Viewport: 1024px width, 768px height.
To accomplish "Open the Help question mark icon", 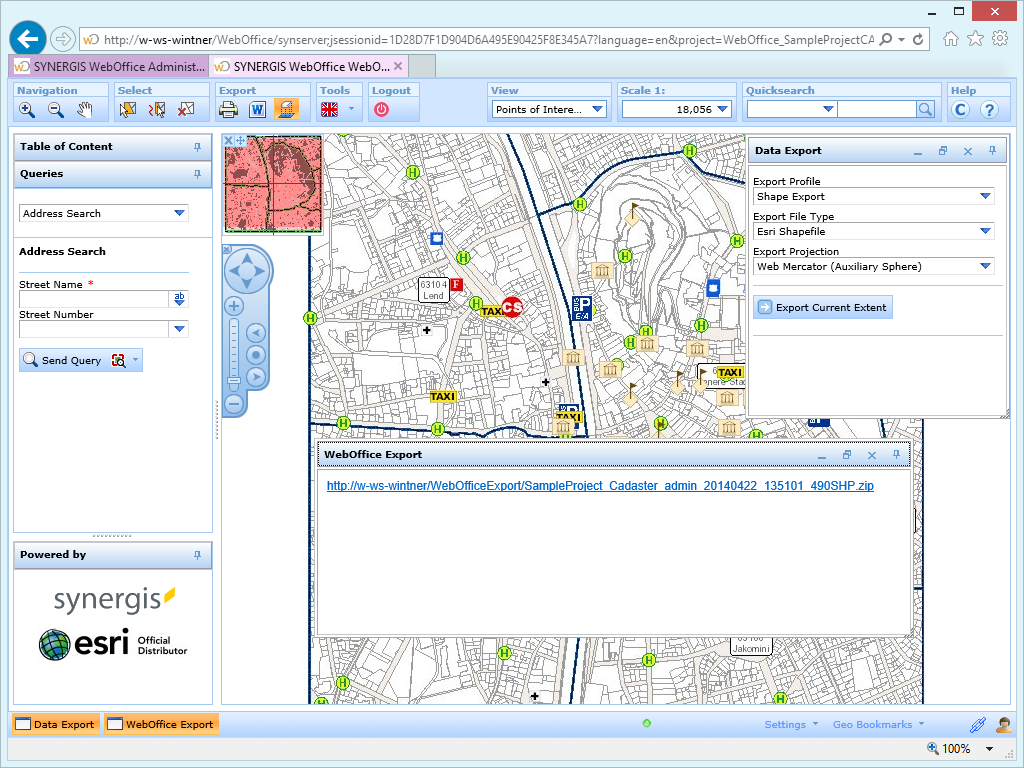I will pos(989,110).
